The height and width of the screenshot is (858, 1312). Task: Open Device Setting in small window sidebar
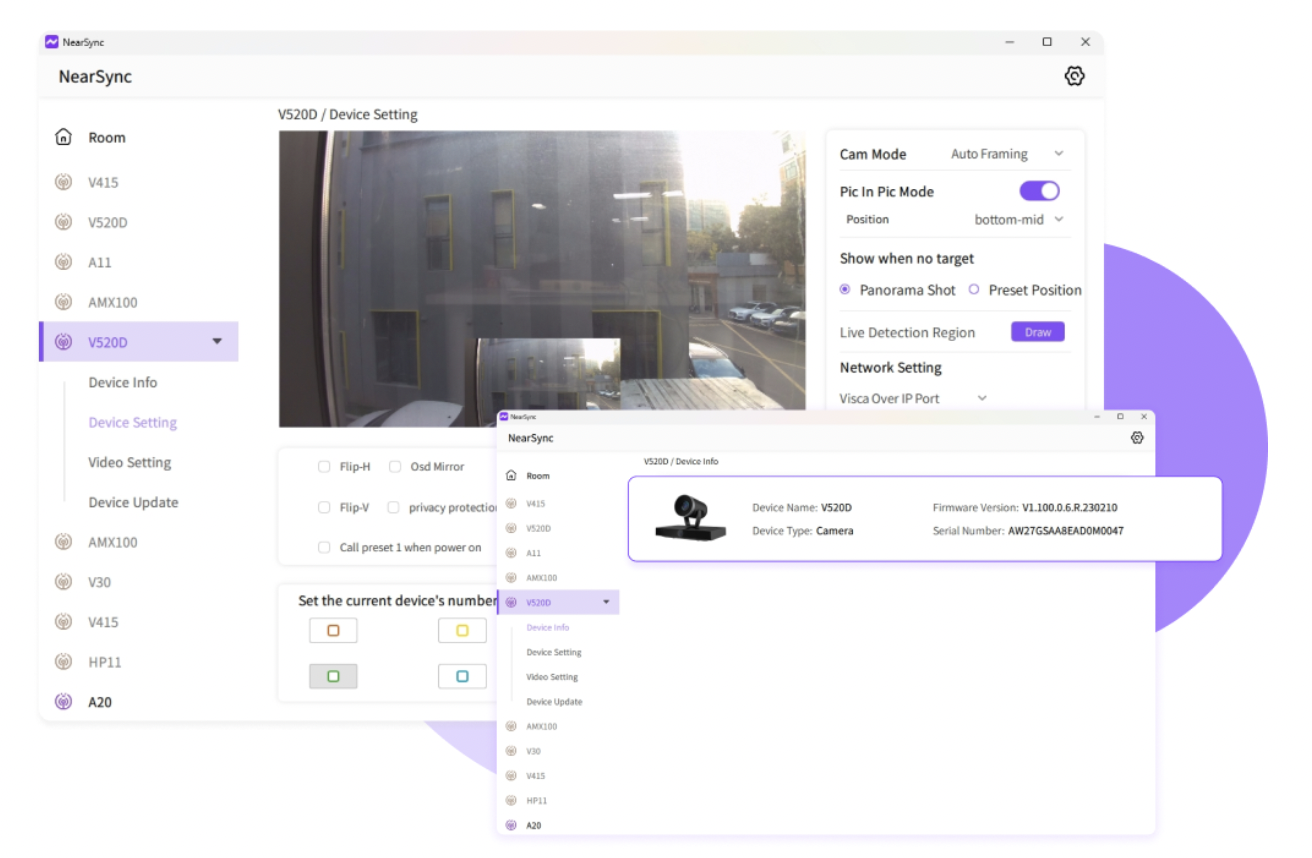[x=554, y=652]
